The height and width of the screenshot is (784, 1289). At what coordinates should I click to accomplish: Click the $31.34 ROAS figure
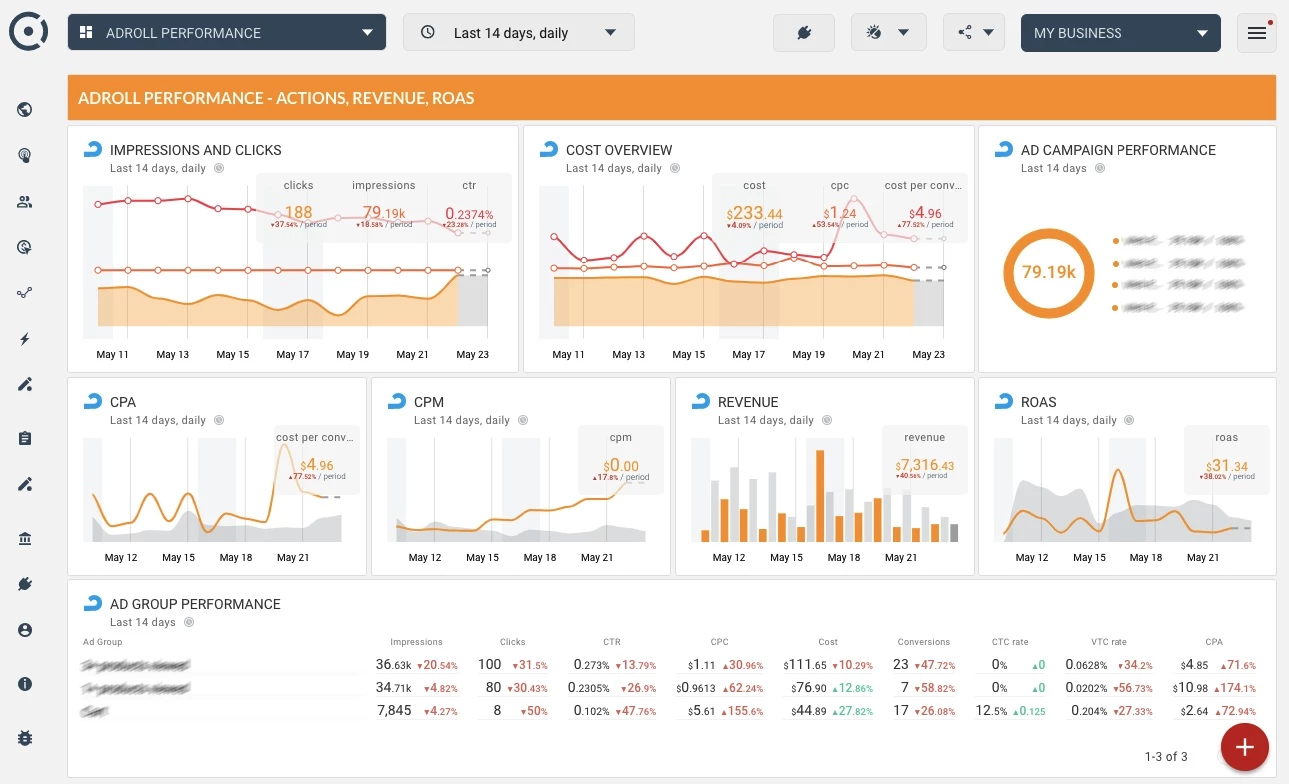(1227, 466)
